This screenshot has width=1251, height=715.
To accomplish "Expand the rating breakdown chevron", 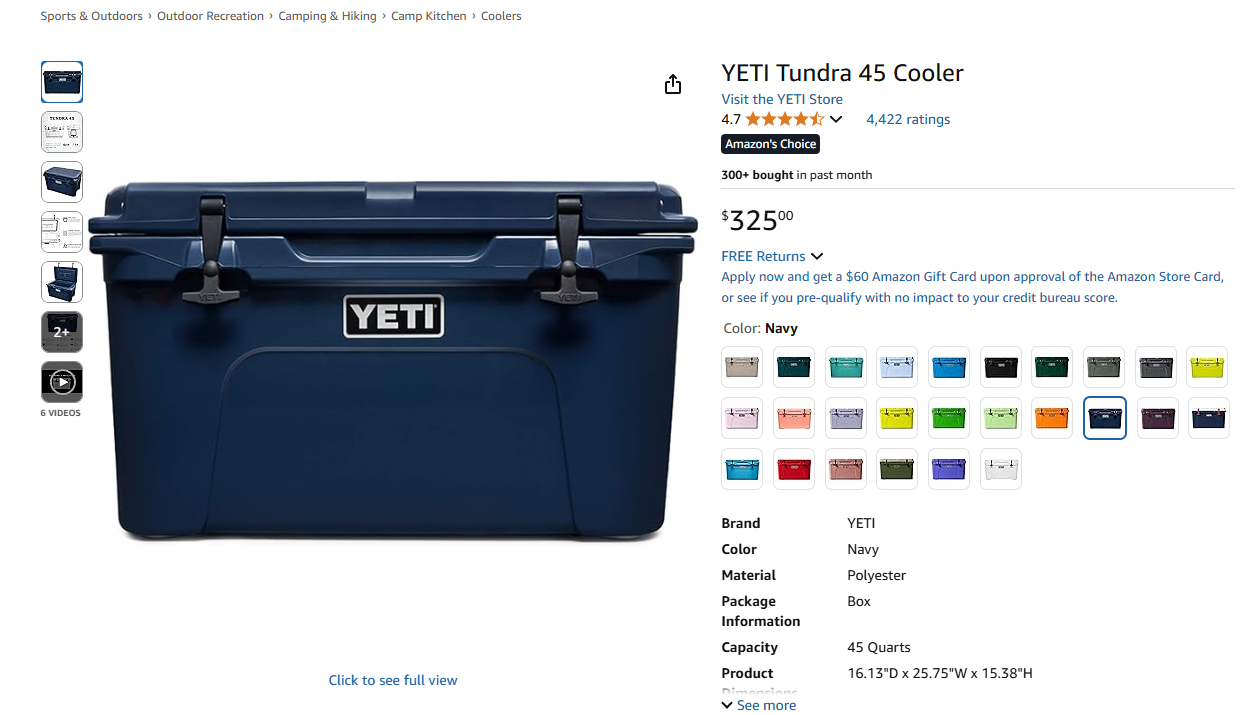I will coord(836,120).
